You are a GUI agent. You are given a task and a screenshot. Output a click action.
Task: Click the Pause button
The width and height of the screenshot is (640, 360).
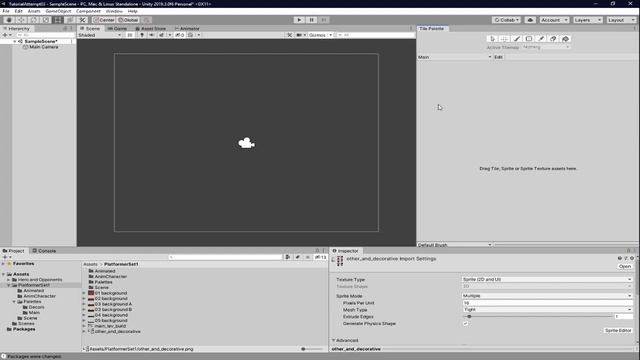[x=311, y=20]
